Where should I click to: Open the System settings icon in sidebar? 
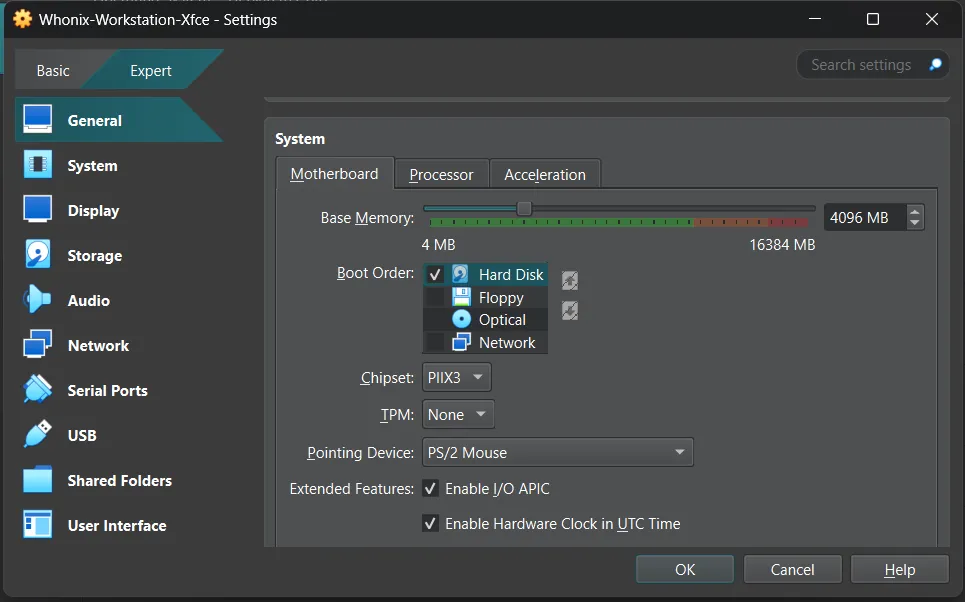point(38,166)
